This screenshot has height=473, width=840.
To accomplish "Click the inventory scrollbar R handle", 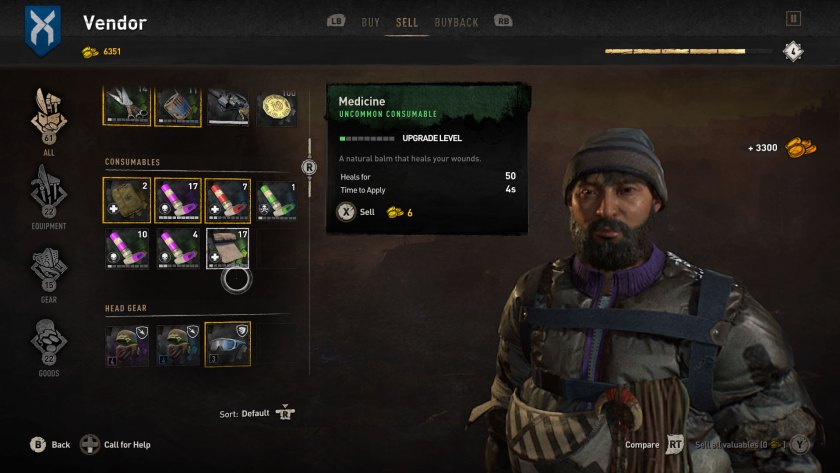I will pos(309,167).
